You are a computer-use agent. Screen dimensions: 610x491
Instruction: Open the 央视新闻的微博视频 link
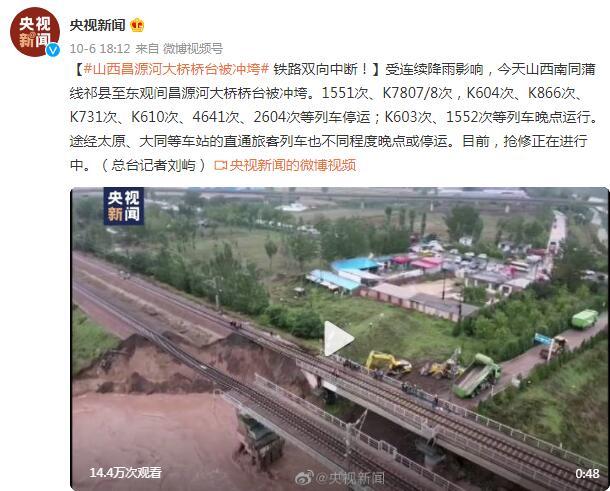point(293,165)
